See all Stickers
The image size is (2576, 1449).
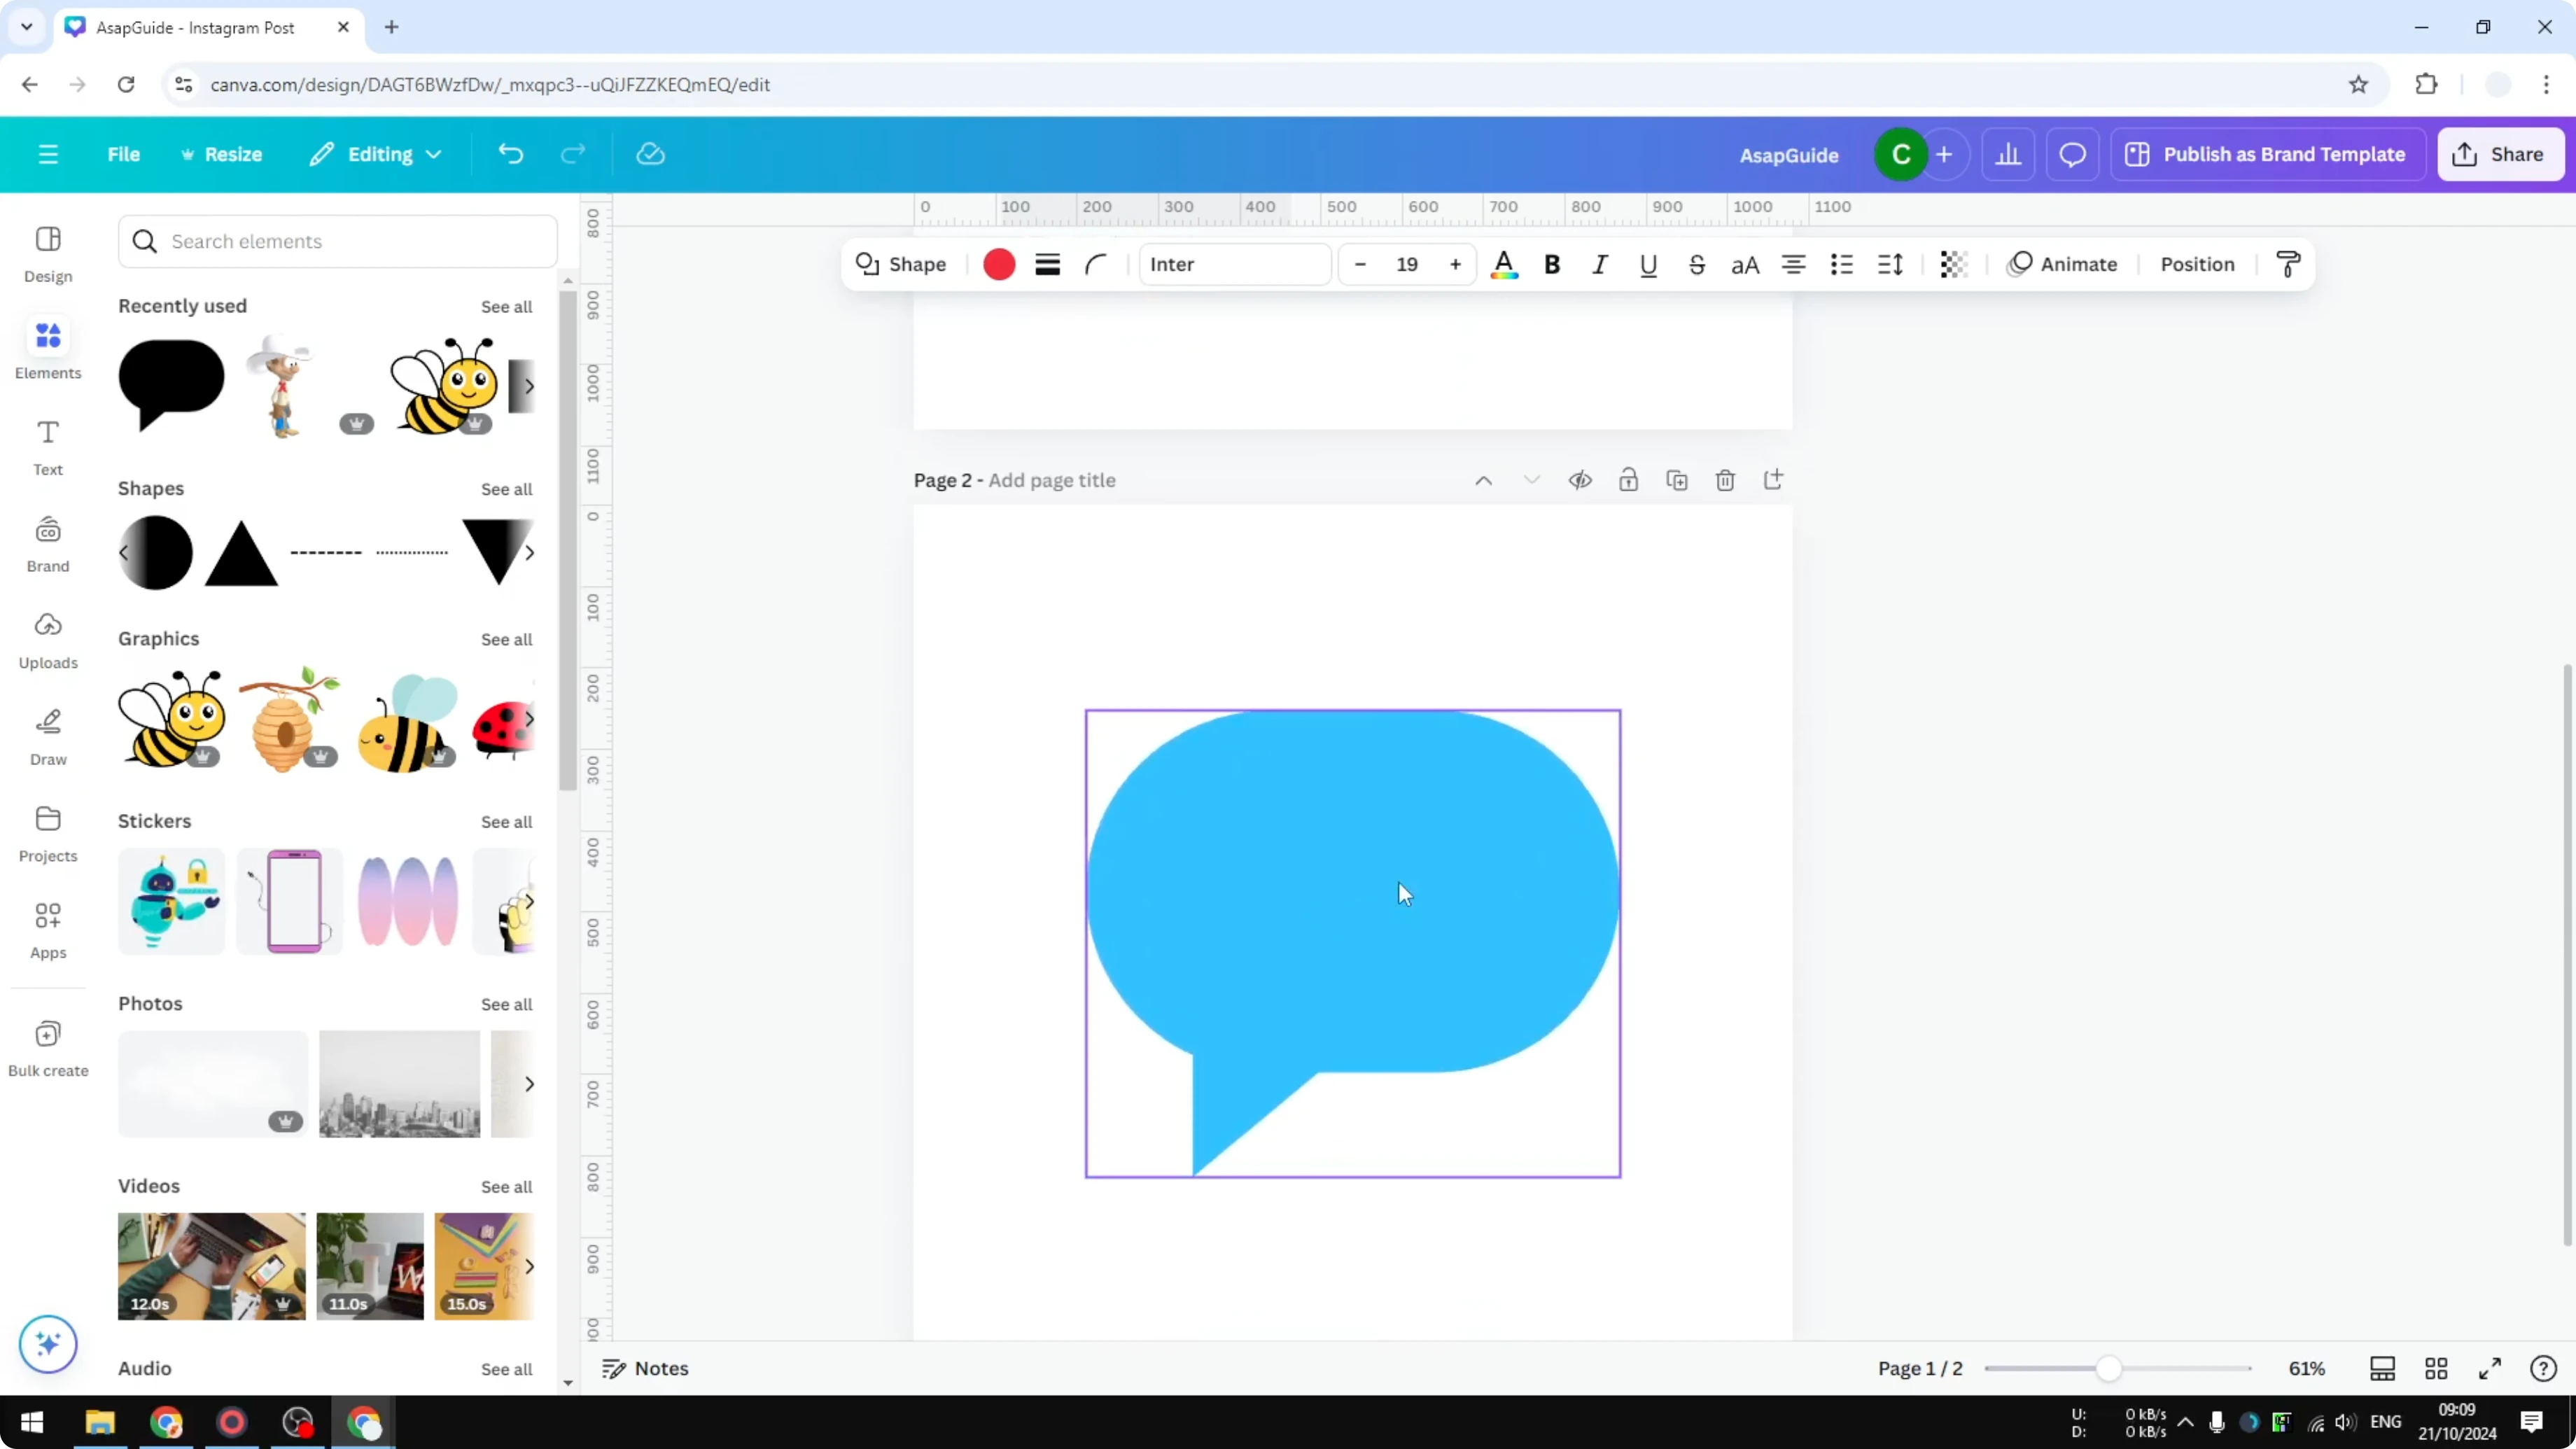pos(506,821)
